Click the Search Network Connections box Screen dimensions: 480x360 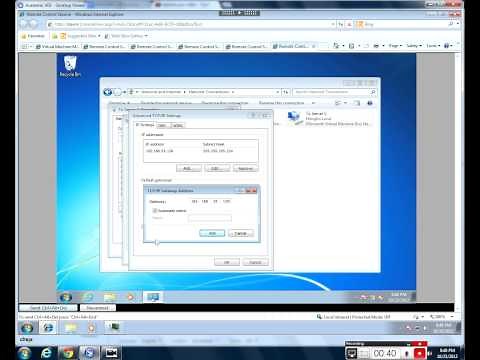(x=335, y=92)
